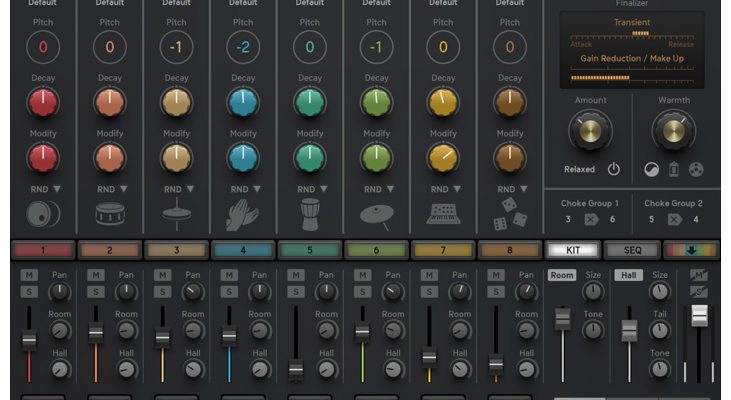The height and width of the screenshot is (400, 731).
Task: Click the Room reverb button
Action: point(562,275)
